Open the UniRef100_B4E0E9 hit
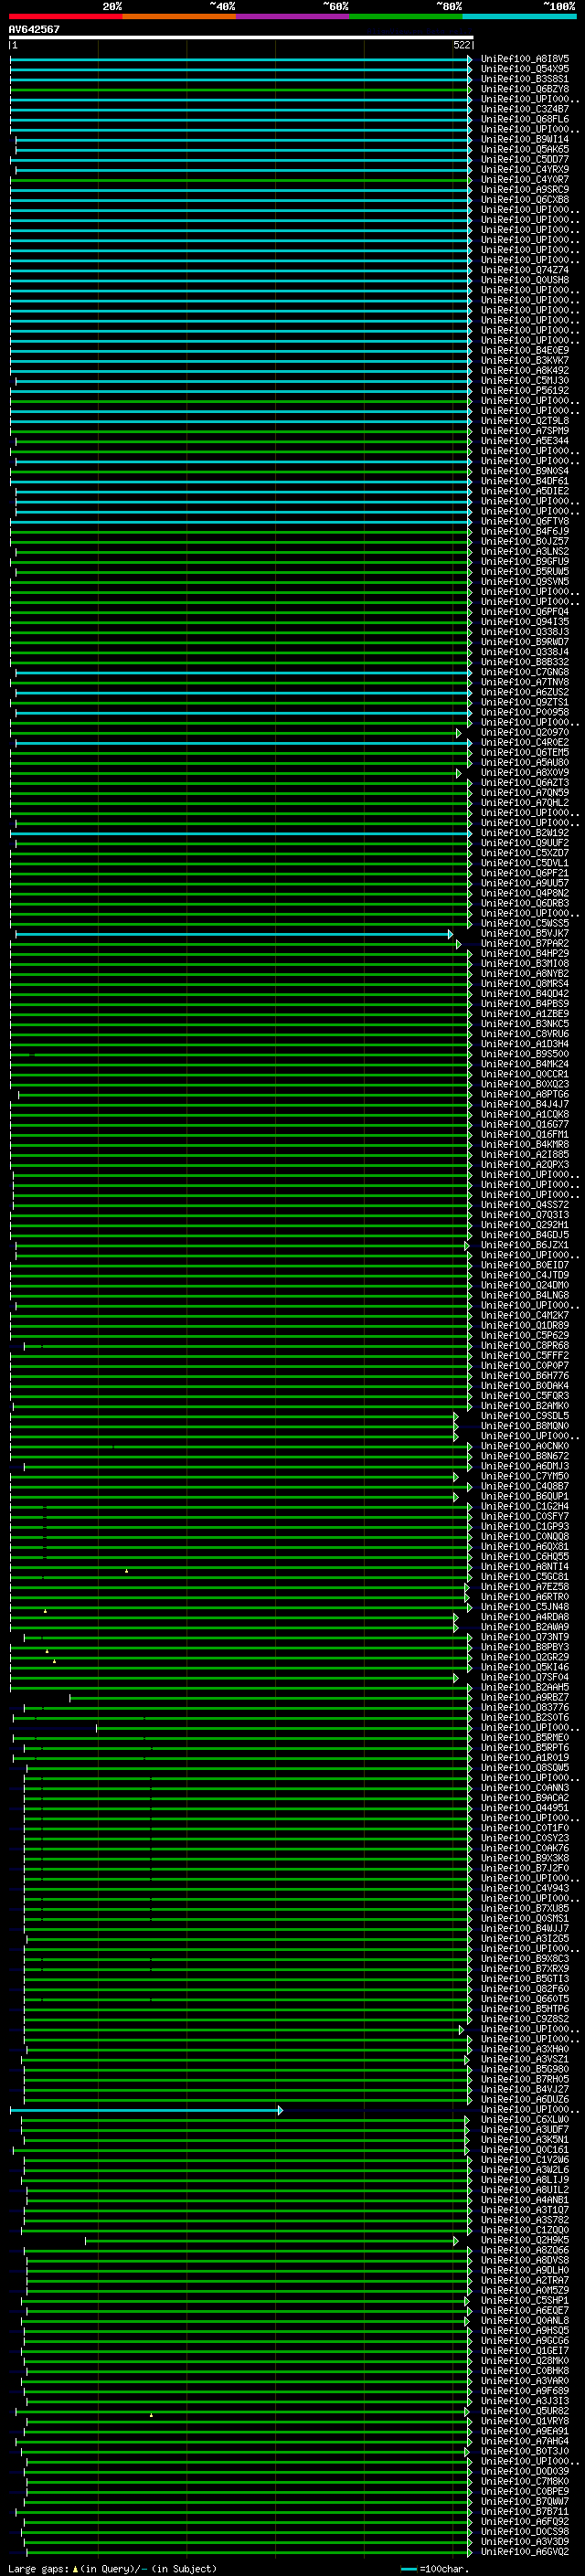585x2576 pixels. coord(525,351)
